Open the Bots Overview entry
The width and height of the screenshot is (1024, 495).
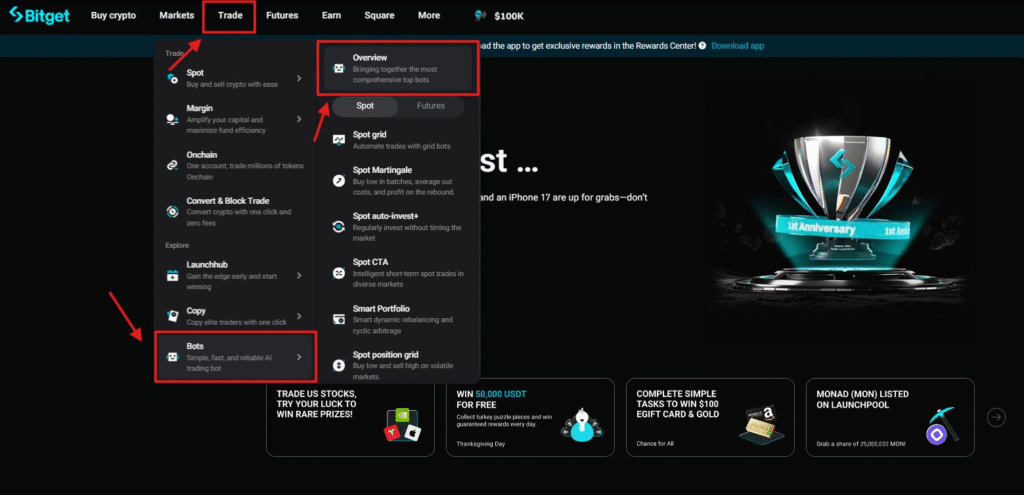tap(400, 68)
